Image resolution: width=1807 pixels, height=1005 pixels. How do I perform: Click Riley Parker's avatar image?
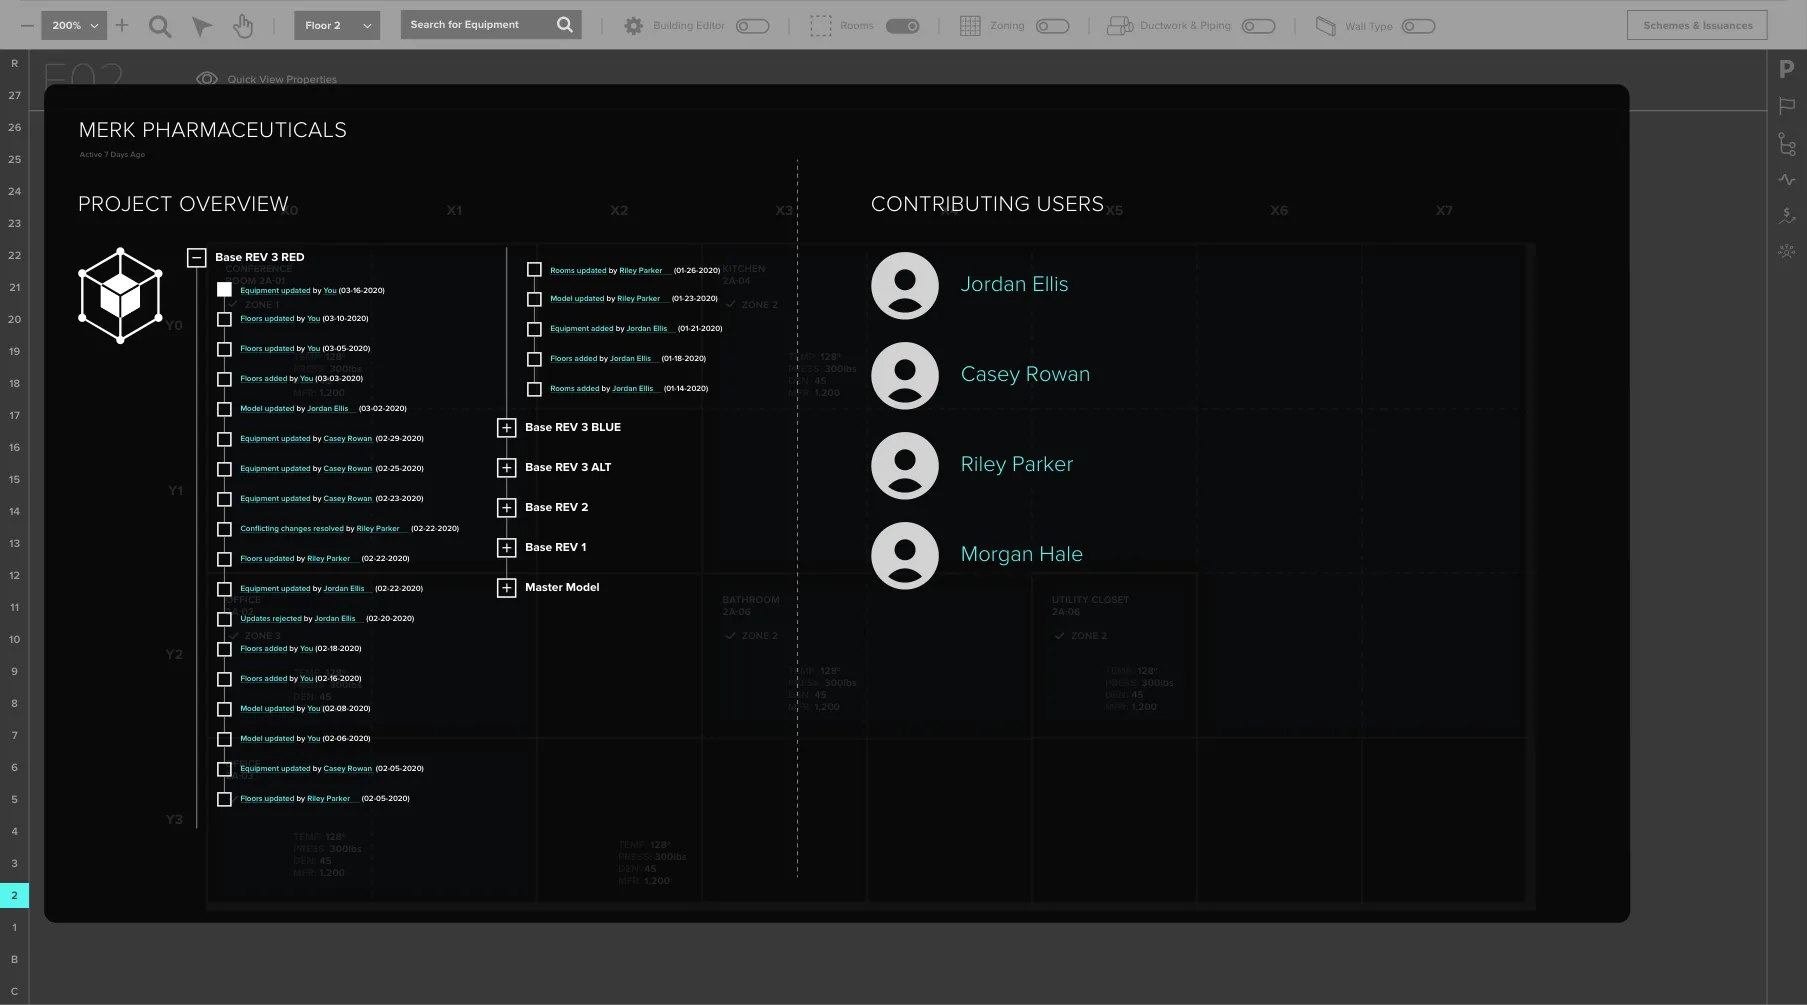[x=905, y=466]
